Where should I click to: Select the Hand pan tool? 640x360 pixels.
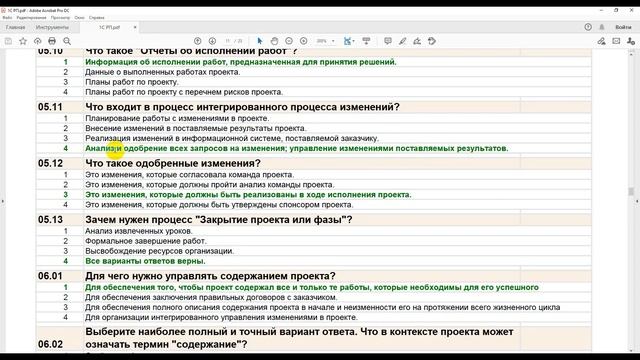pos(274,41)
